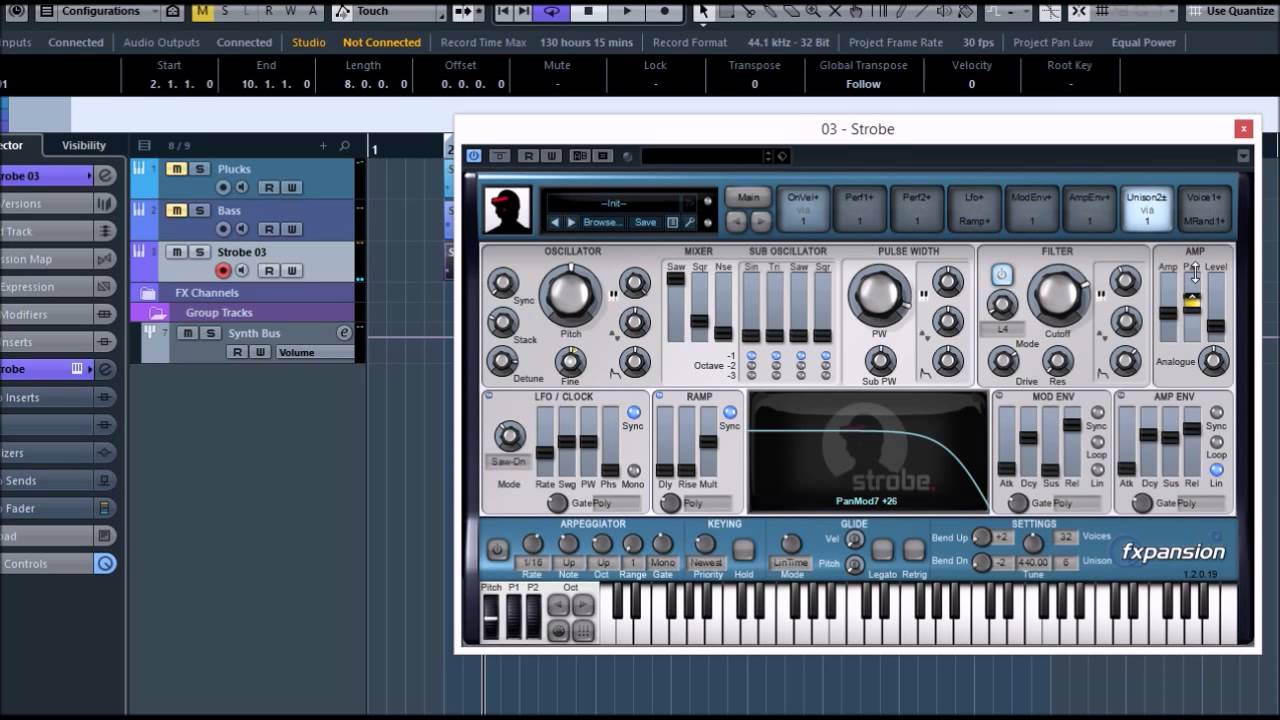
Task: Switch to the Visibility tab
Action: coord(84,145)
